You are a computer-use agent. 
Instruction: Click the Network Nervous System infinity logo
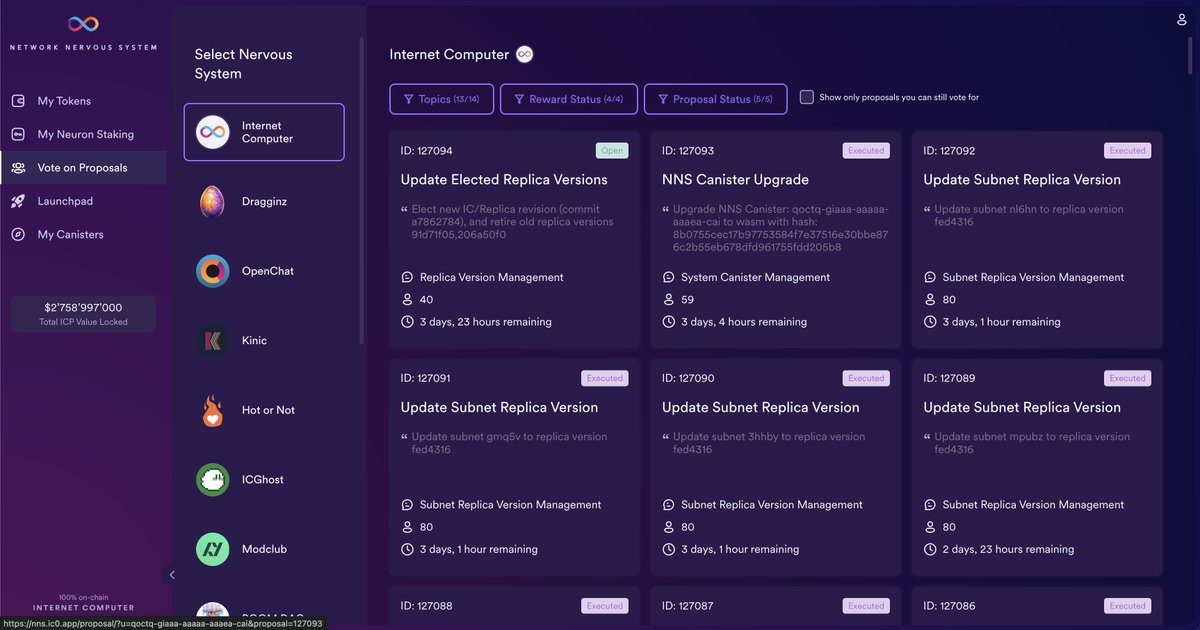point(83,24)
